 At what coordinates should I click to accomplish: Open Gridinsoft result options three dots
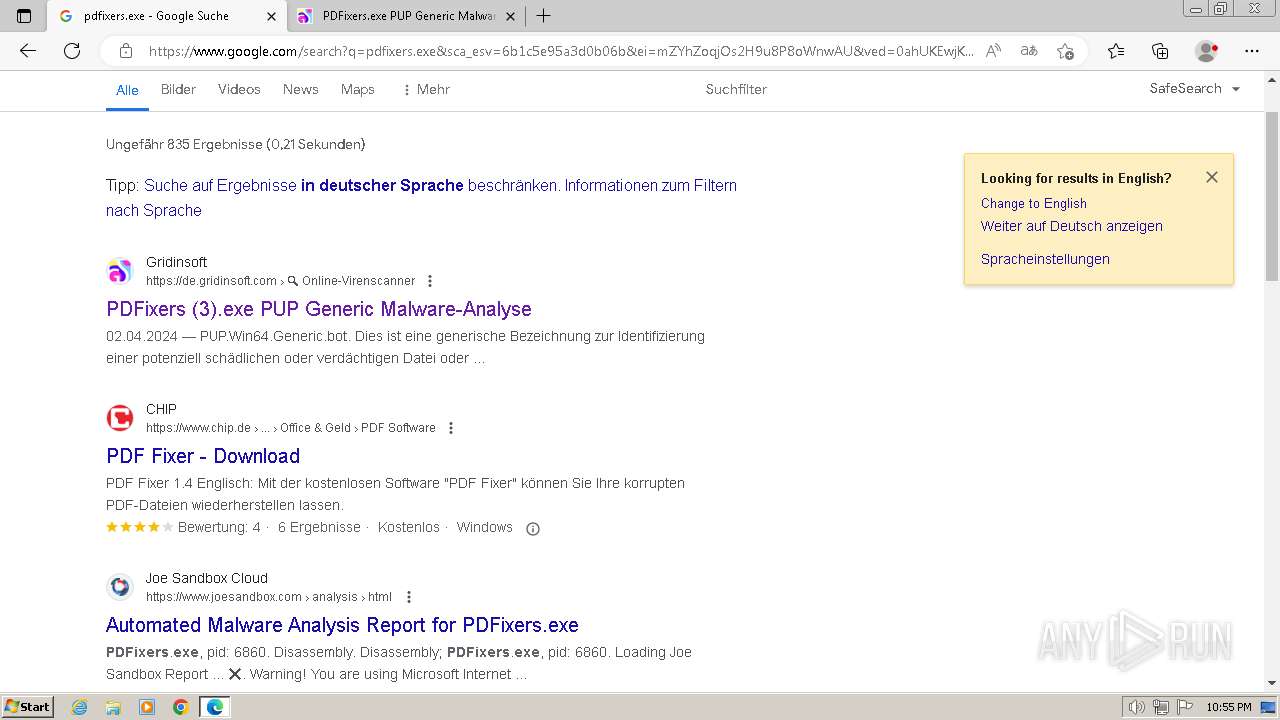(x=430, y=281)
